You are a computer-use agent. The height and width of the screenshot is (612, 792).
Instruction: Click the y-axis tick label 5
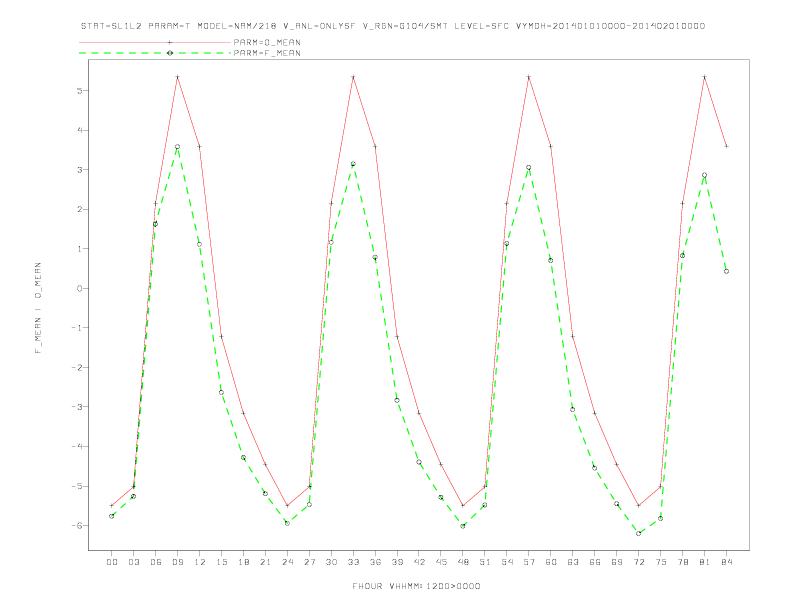[80, 91]
